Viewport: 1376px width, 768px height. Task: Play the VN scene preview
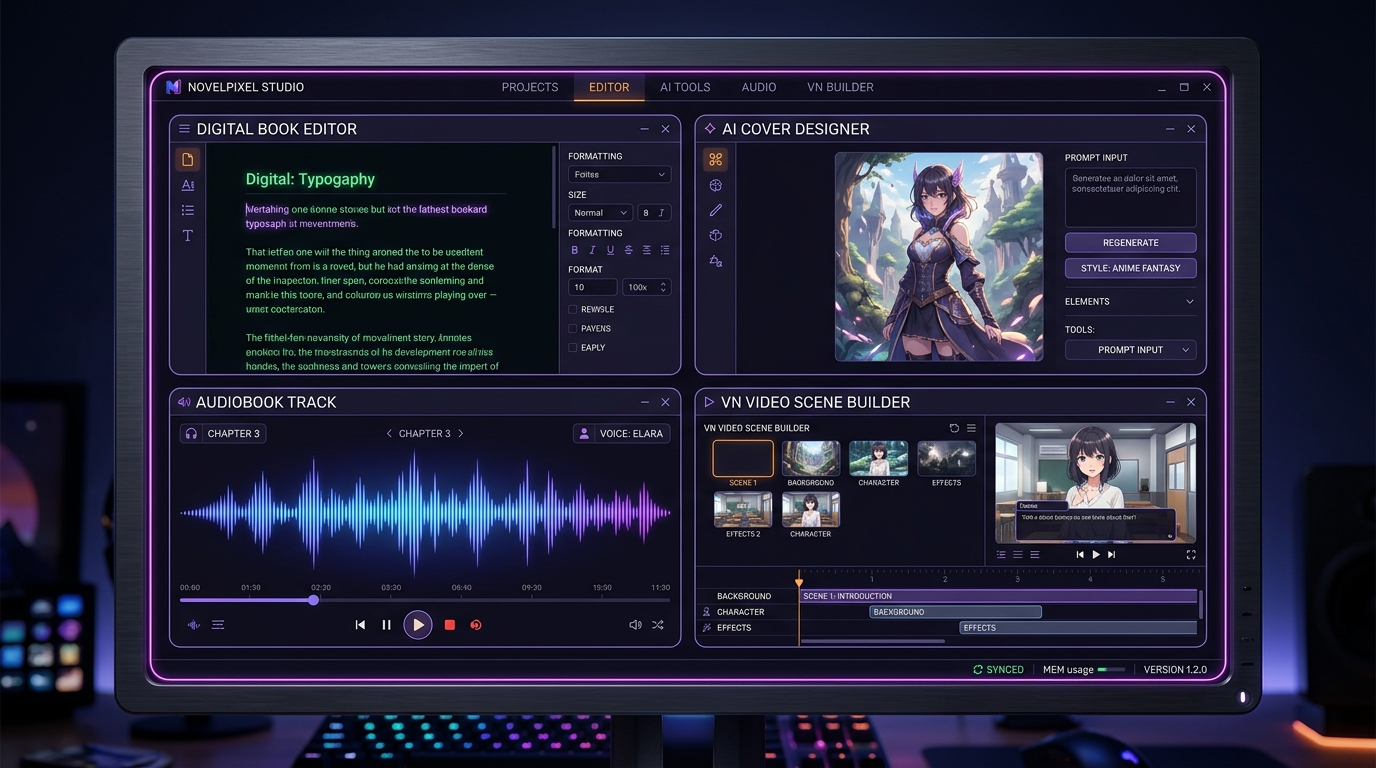(1096, 554)
